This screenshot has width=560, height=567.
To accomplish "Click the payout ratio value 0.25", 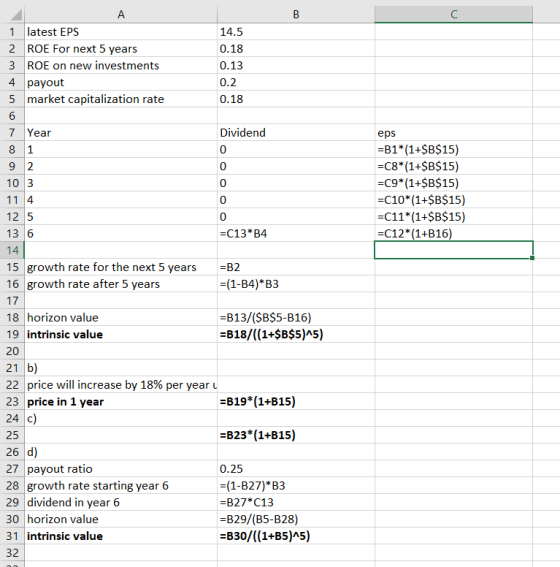I will click(296, 469).
